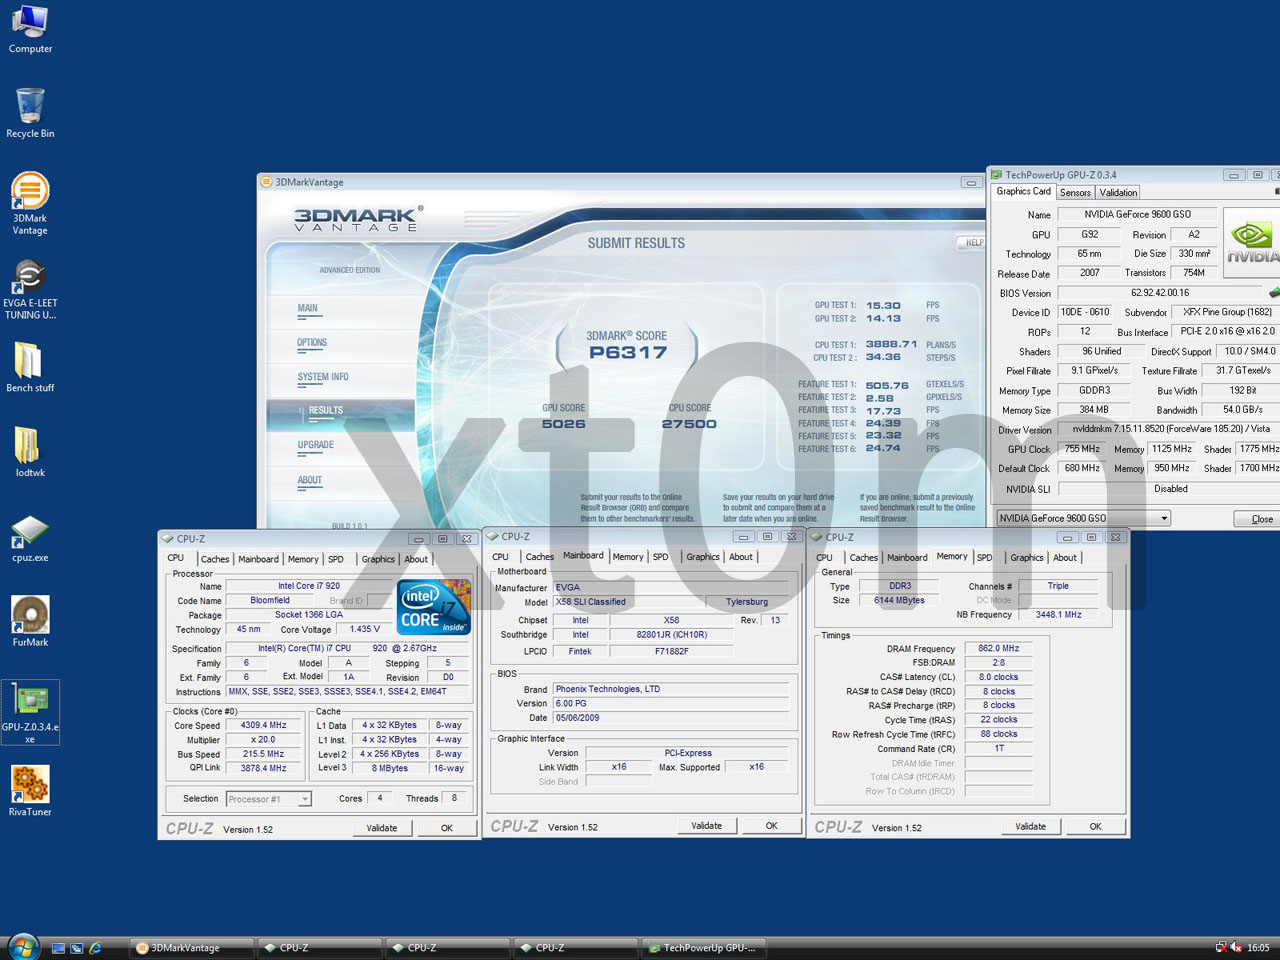Click the BIOS save icon in GPU-Z
Image resolution: width=1280 pixels, height=960 pixels.
pyautogui.click(x=1274, y=293)
